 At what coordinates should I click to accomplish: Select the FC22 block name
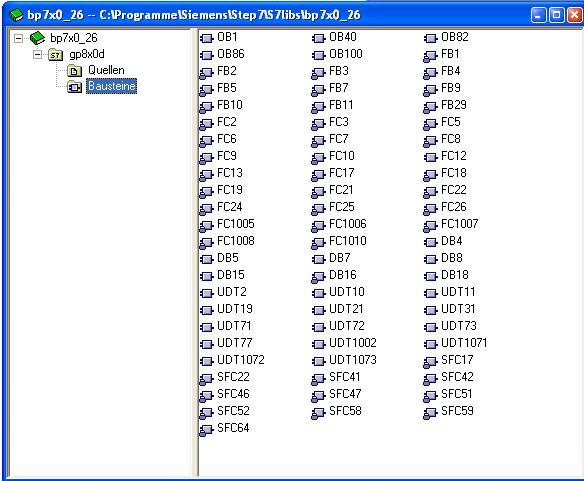454,190
